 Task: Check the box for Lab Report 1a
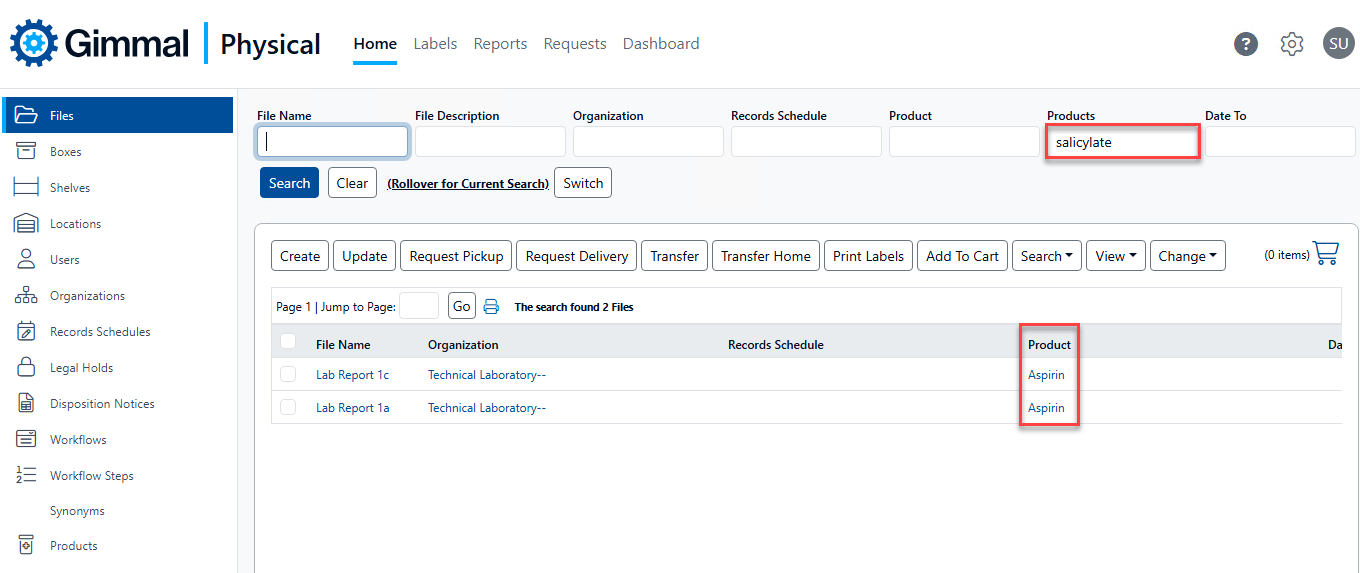[288, 408]
